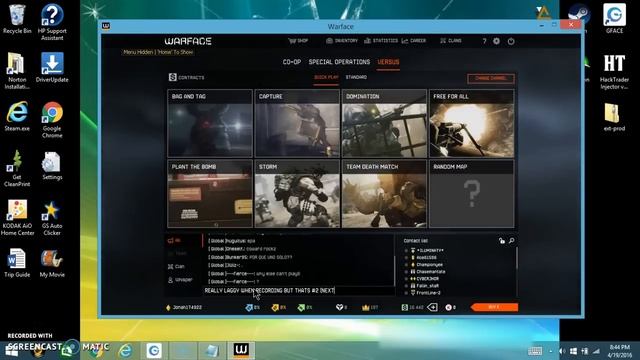Choose the Storm game mode
The width and height of the screenshot is (640, 360).
297,194
